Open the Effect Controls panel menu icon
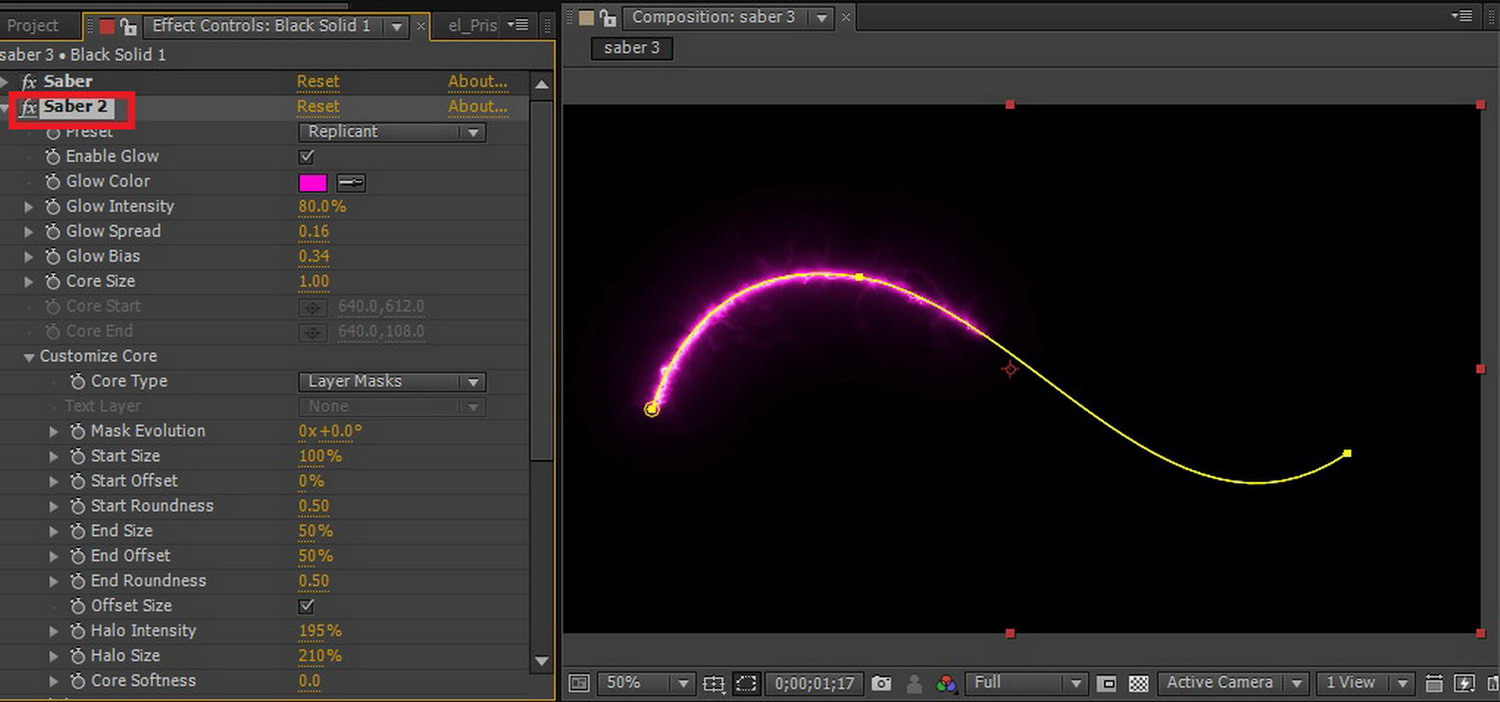 [x=518, y=25]
